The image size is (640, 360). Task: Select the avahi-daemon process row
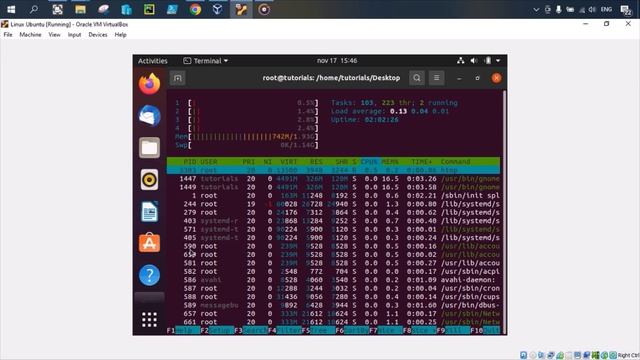pyautogui.click(x=333, y=280)
